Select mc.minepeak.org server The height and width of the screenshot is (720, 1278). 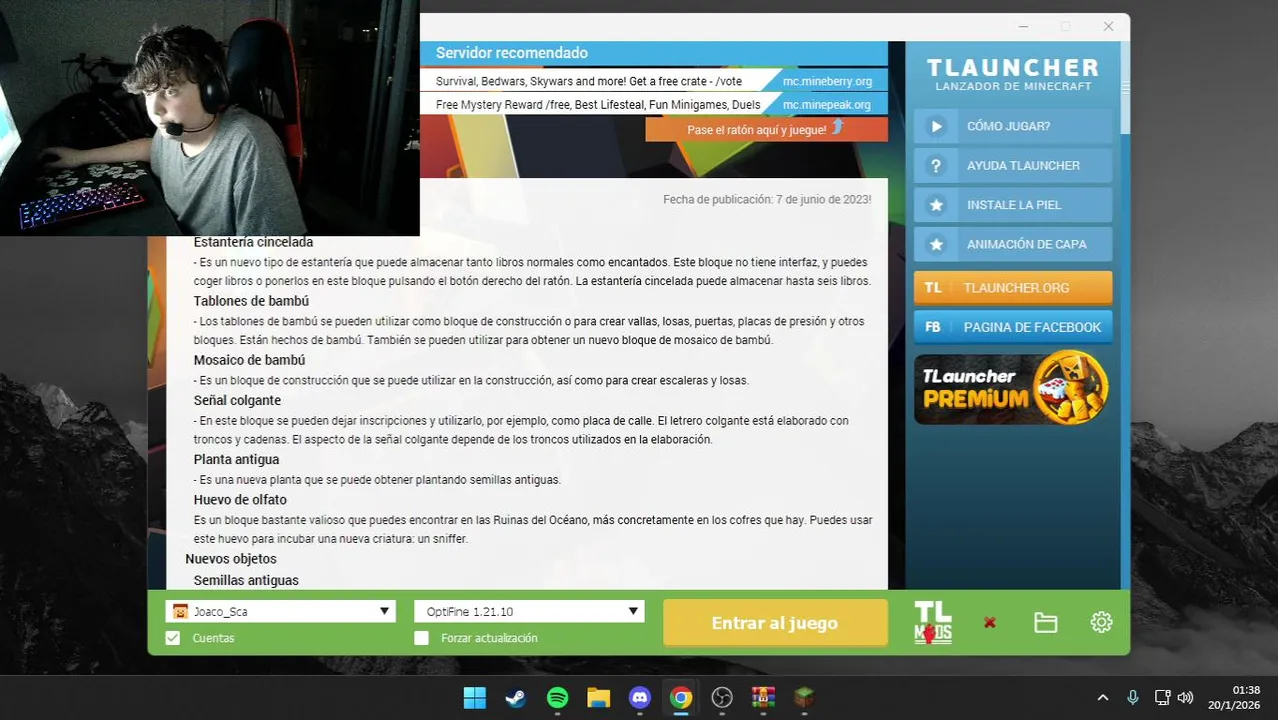[827, 104]
